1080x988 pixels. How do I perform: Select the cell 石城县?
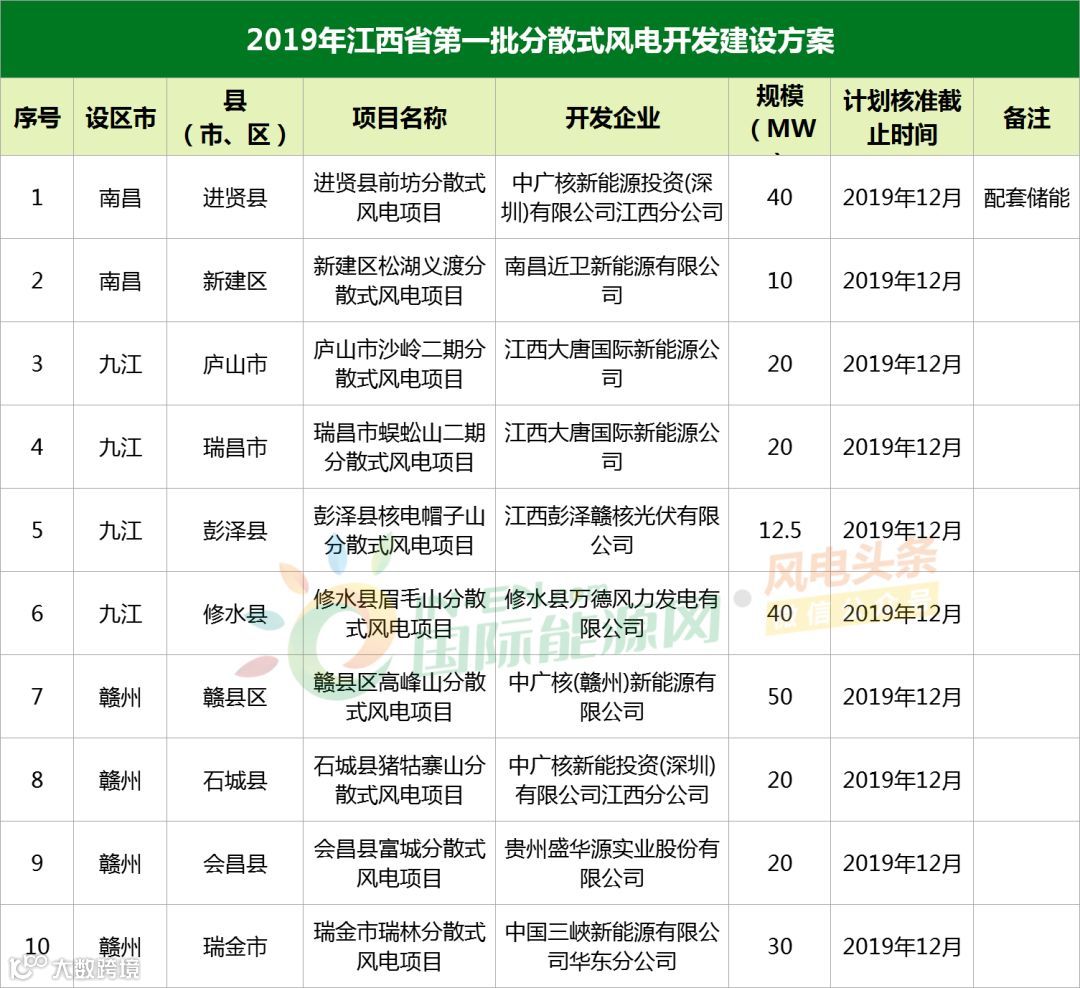235,781
